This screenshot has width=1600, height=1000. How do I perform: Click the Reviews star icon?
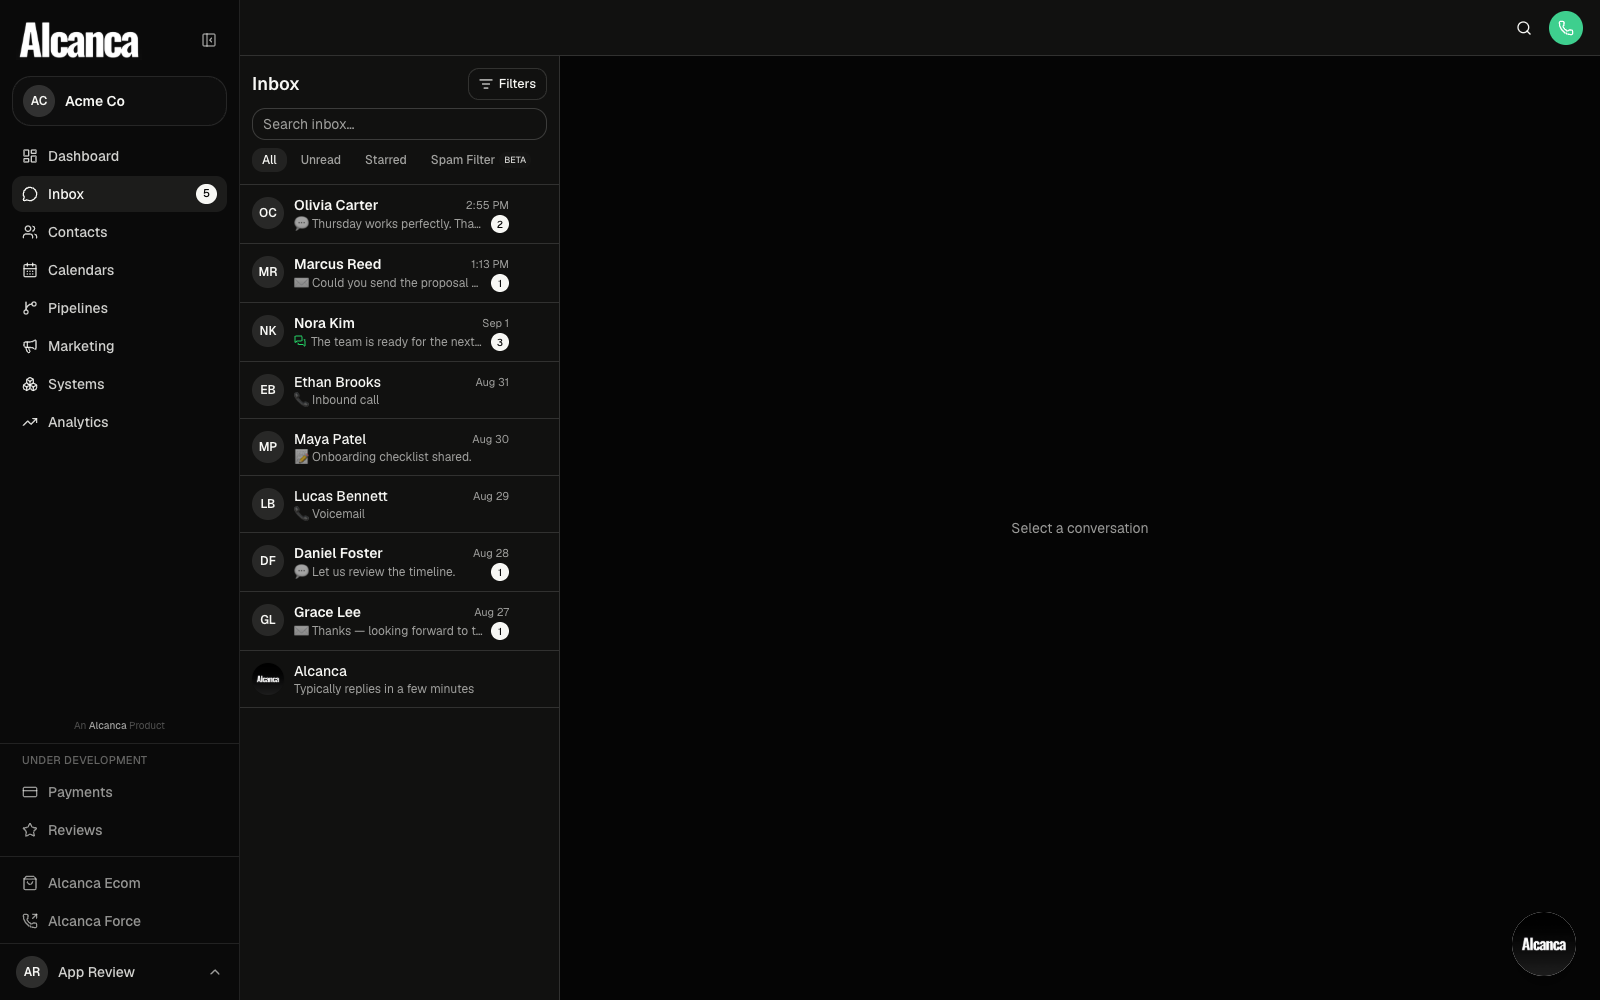30,830
